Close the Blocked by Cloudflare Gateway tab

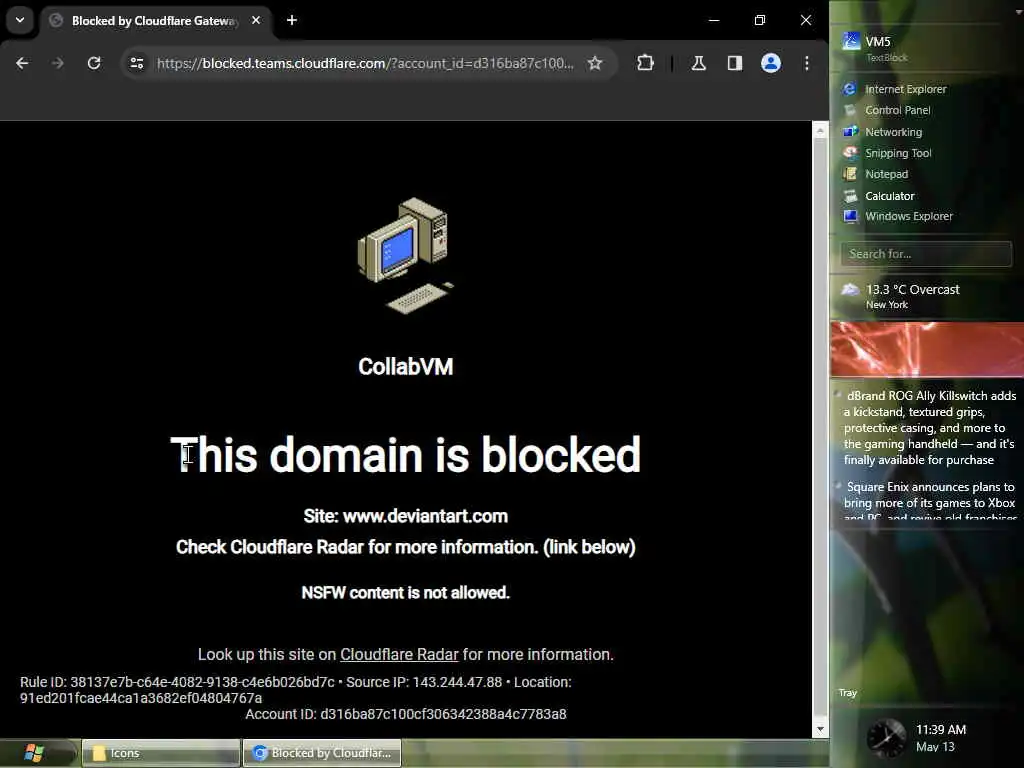[256, 20]
